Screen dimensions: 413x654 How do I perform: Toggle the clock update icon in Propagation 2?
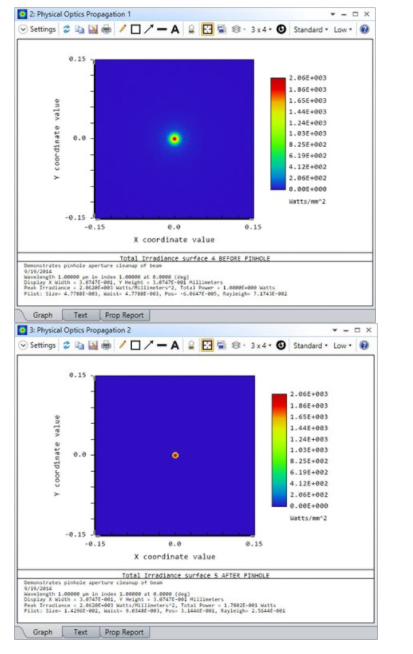point(281,345)
